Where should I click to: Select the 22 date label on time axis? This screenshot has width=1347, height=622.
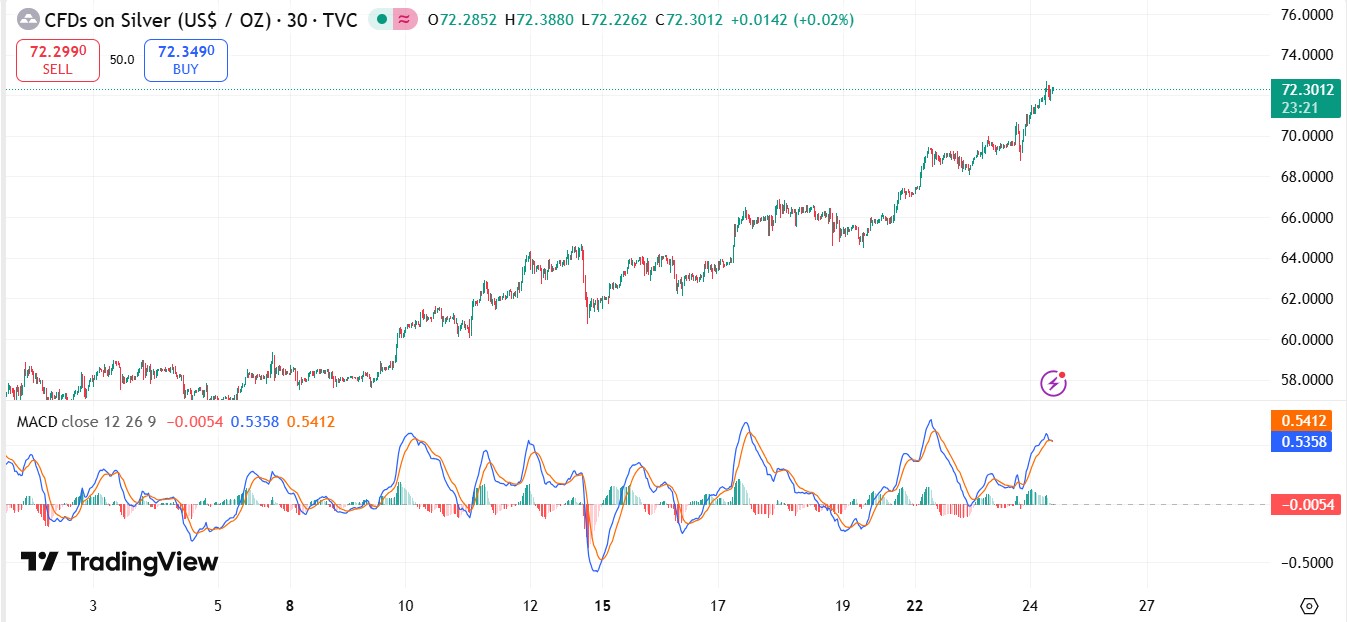914,607
